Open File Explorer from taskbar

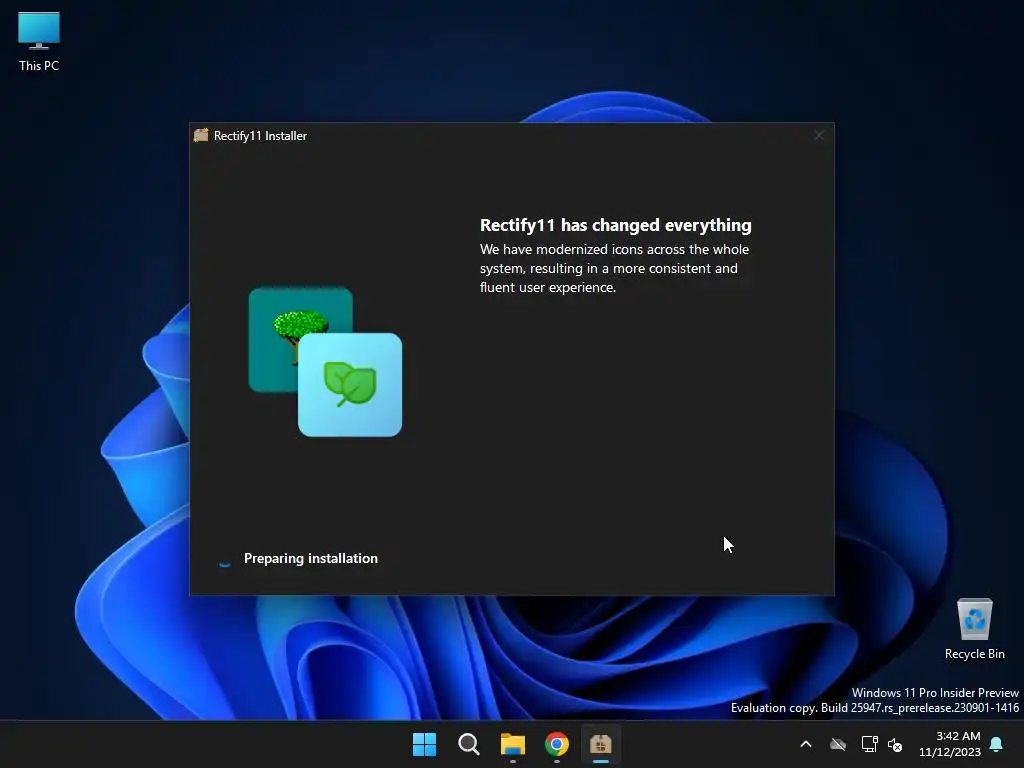coord(513,744)
